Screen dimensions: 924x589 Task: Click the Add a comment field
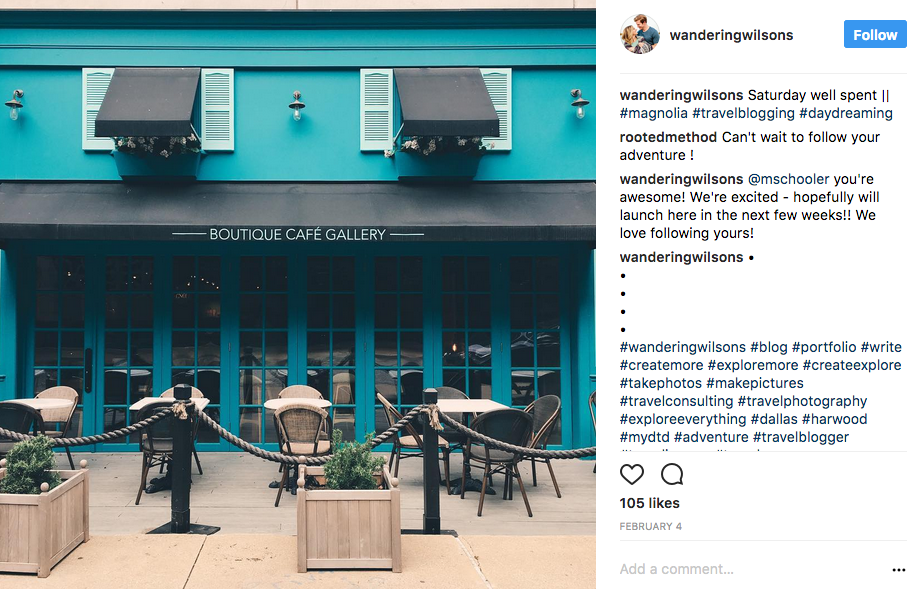(748, 569)
